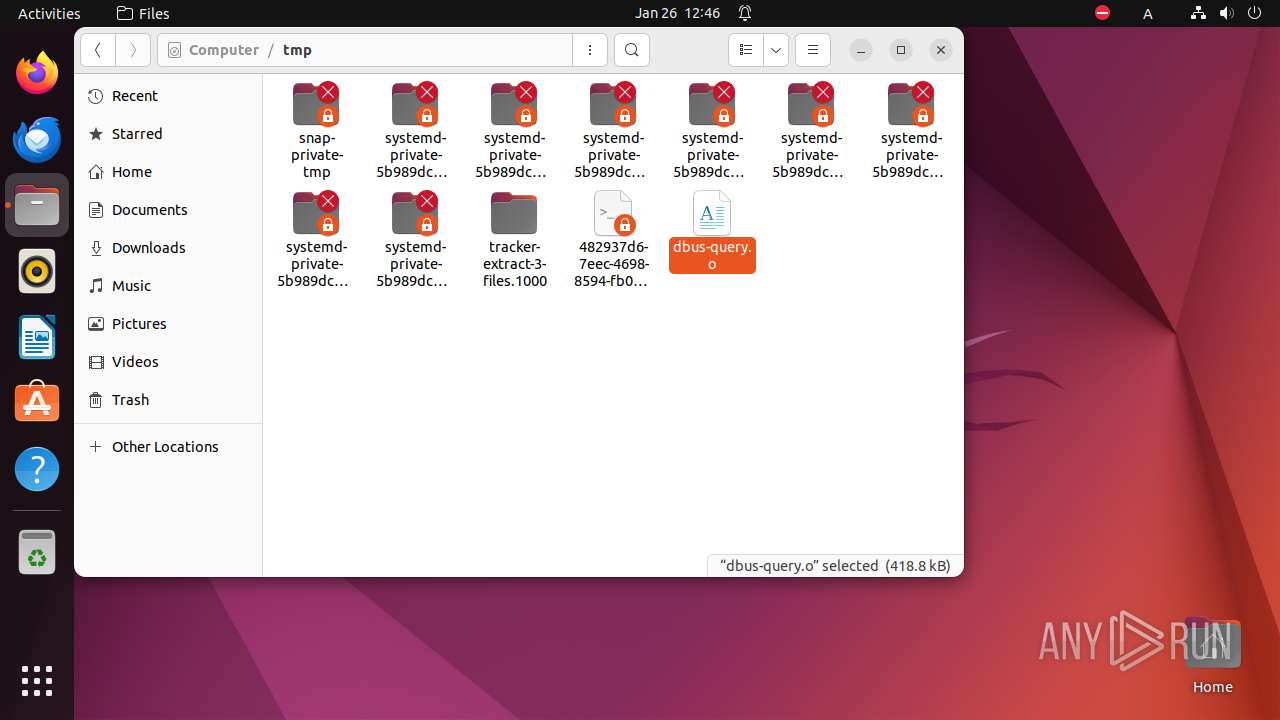The image size is (1280, 720).
Task: Click the dbus-query.o file name label
Action: [712, 255]
